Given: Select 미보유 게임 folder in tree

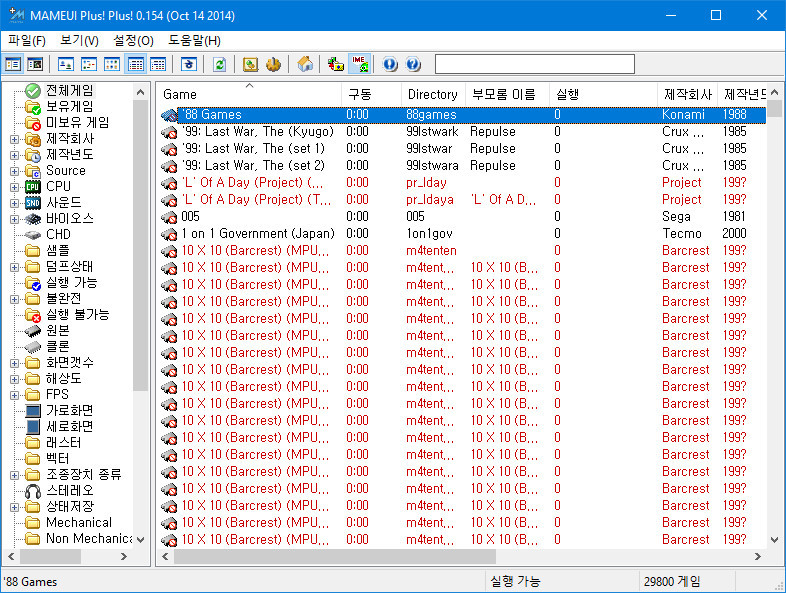Looking at the screenshot, I should [x=77, y=122].
